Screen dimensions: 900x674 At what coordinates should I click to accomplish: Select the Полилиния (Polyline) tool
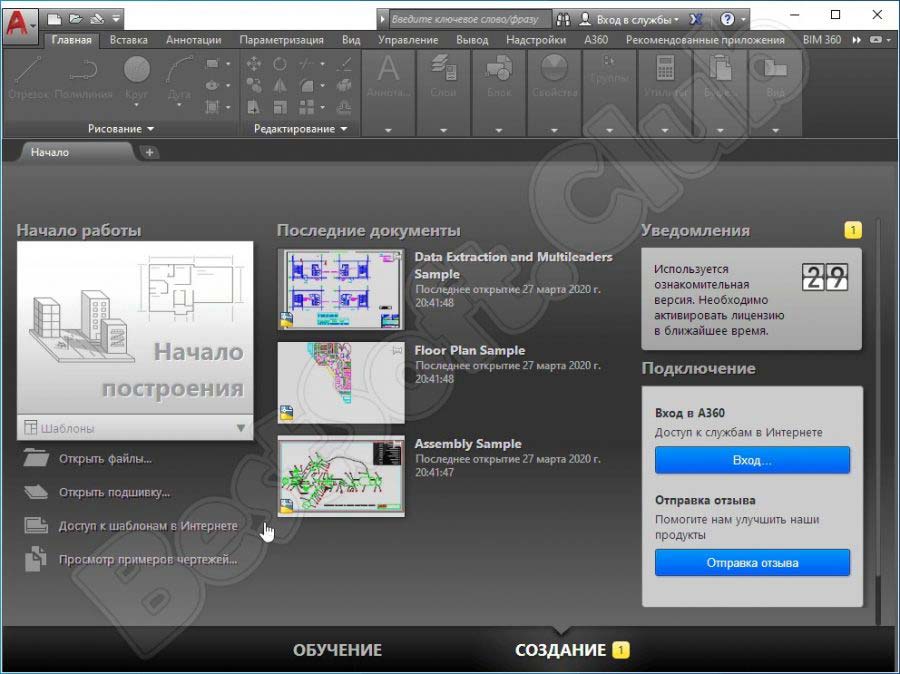[83, 79]
